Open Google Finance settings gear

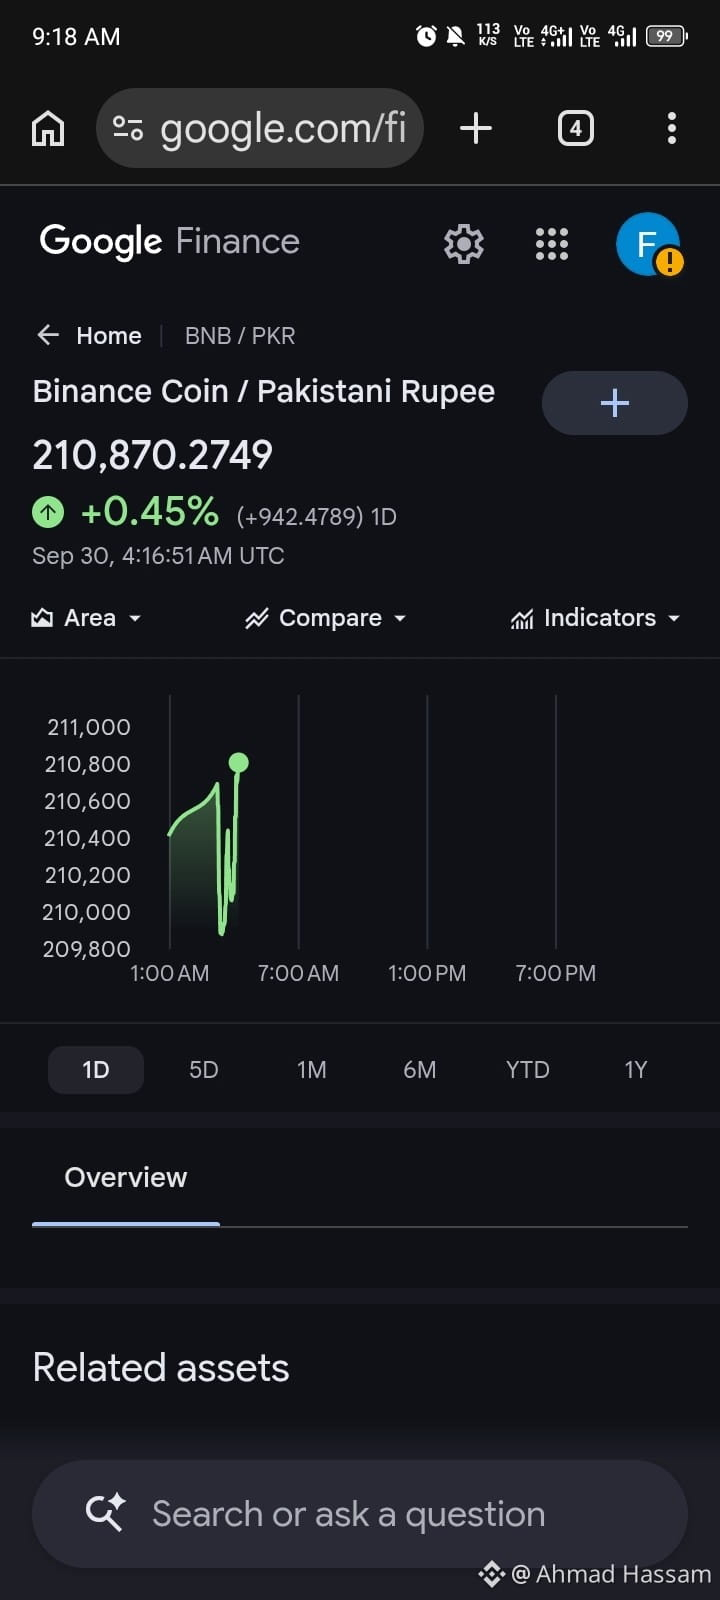coord(464,243)
